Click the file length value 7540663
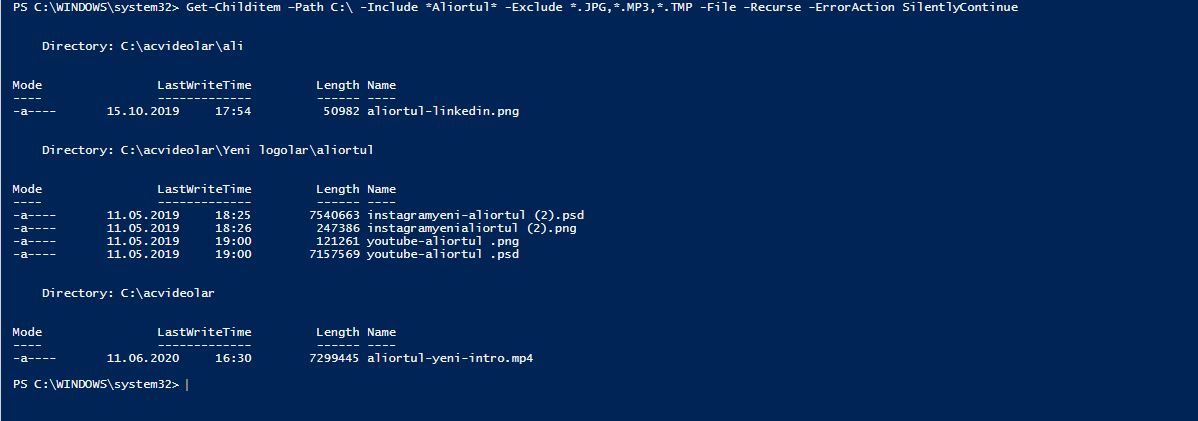This screenshot has width=1198, height=421. tap(334, 215)
